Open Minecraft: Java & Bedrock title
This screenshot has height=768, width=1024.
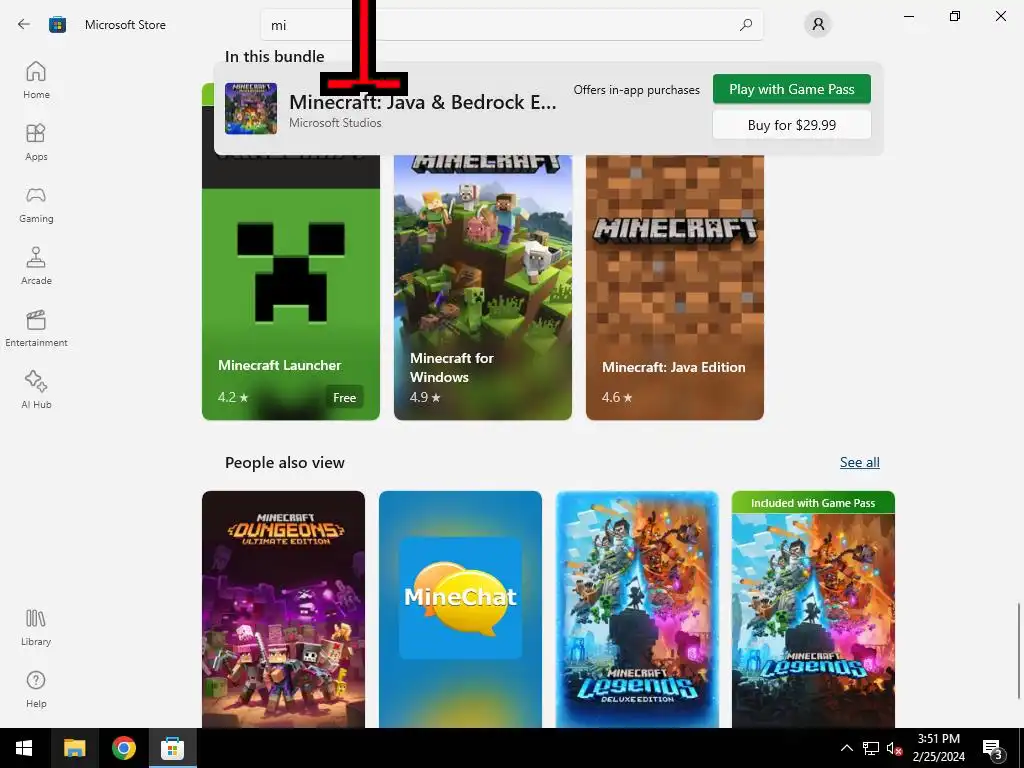(423, 102)
